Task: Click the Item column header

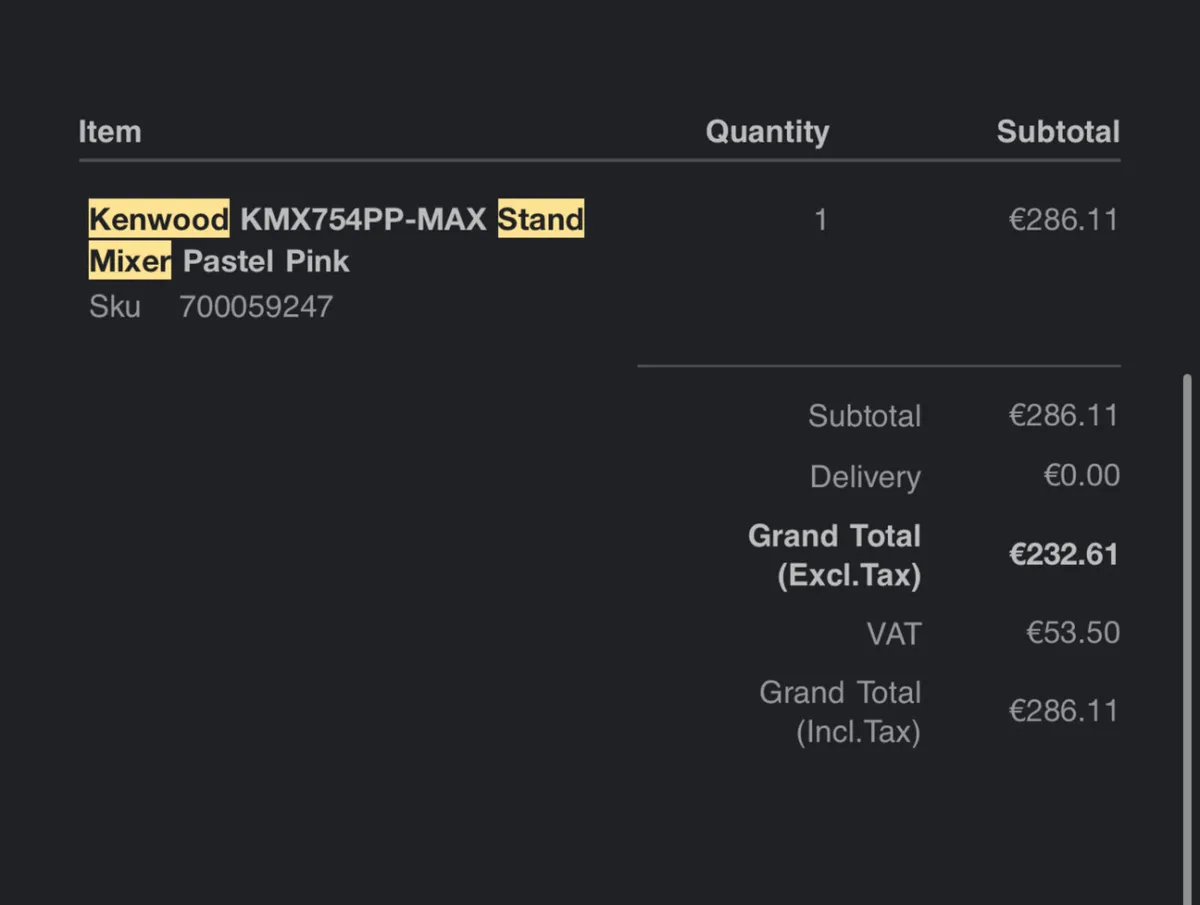Action: (110, 132)
